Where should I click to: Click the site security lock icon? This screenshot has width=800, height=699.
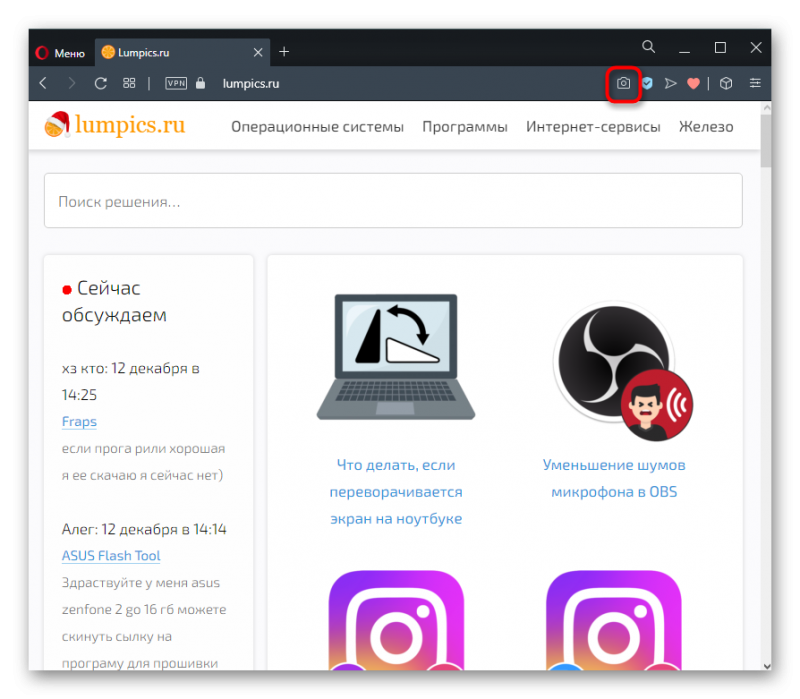pos(201,83)
